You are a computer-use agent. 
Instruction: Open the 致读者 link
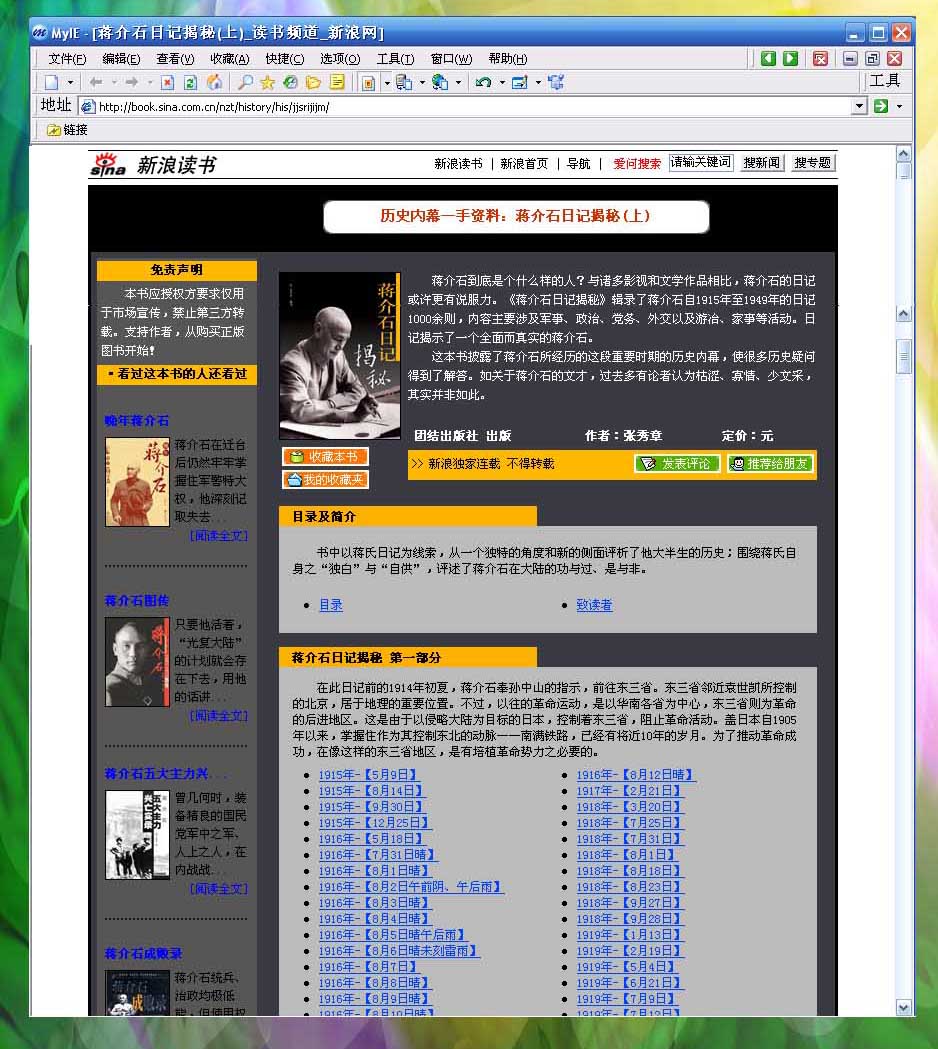coord(594,605)
